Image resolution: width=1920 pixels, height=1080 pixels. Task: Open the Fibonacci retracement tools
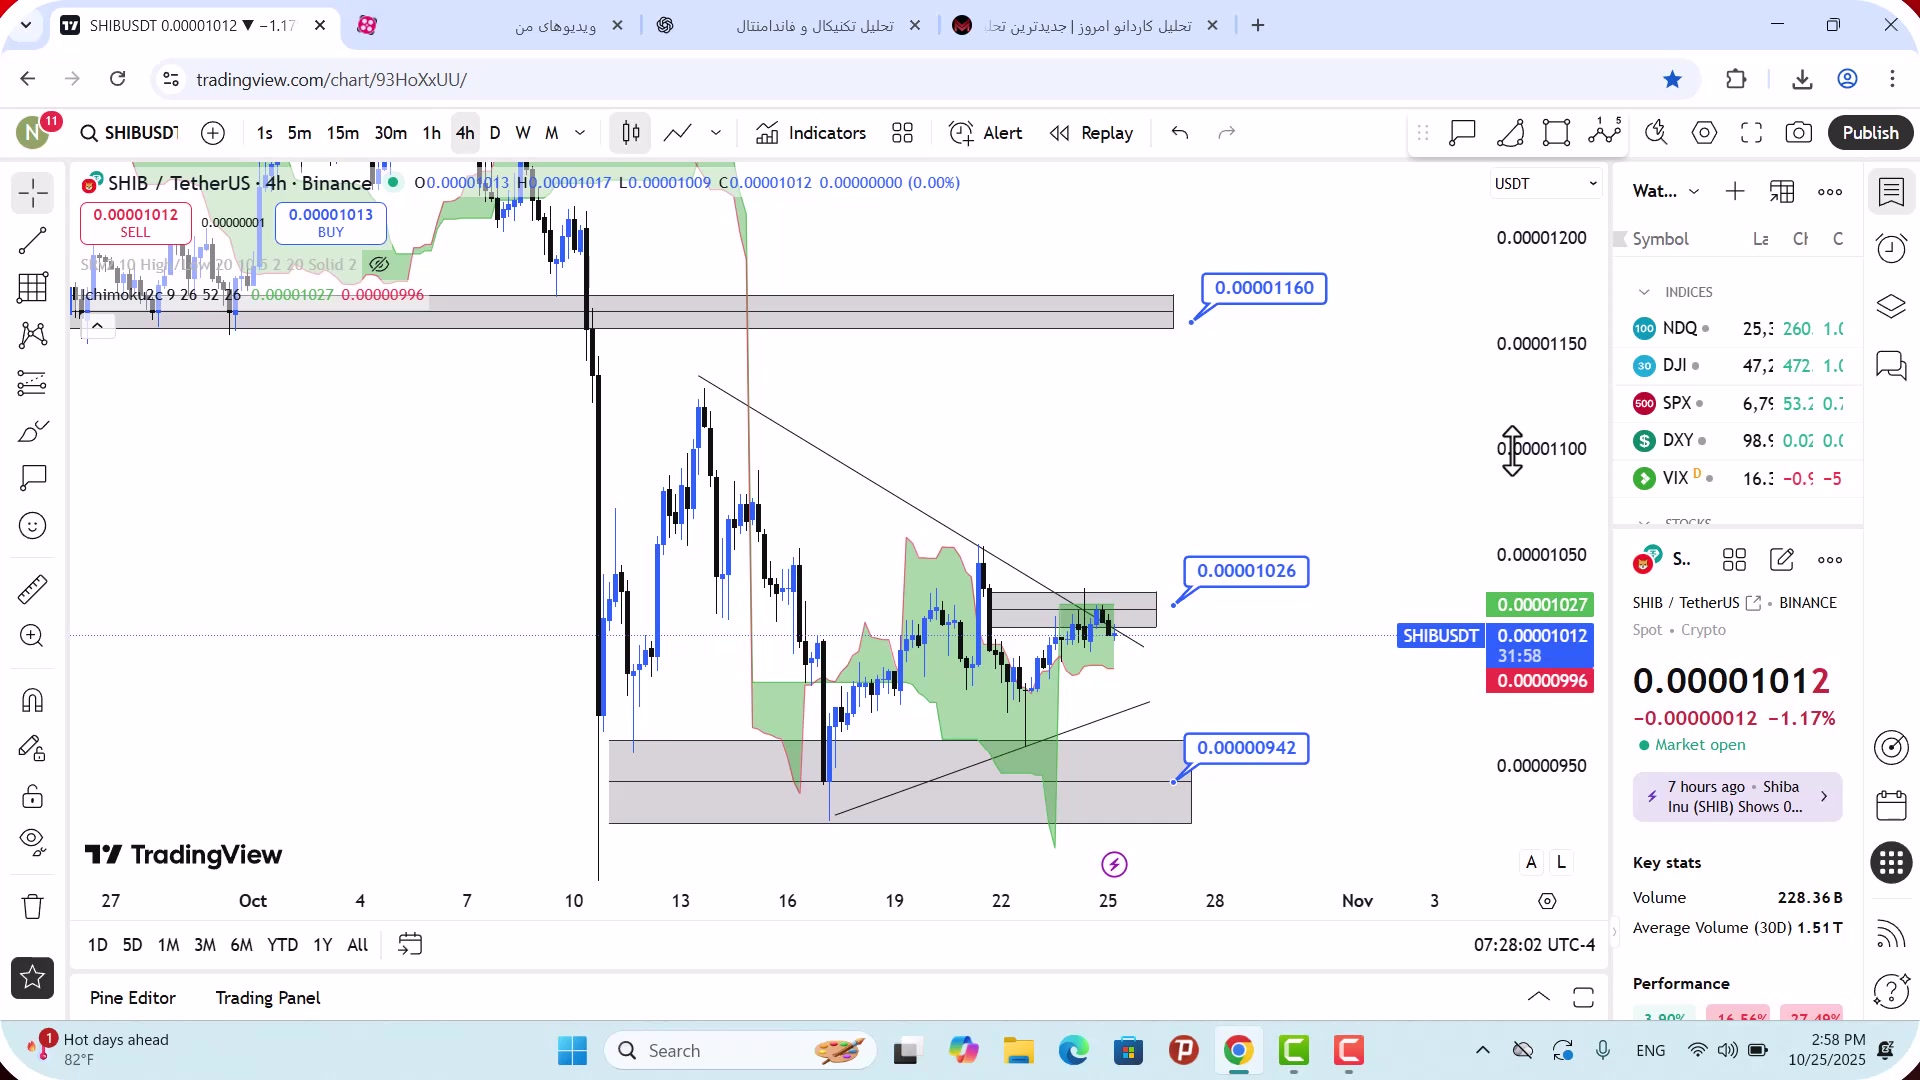coord(33,288)
